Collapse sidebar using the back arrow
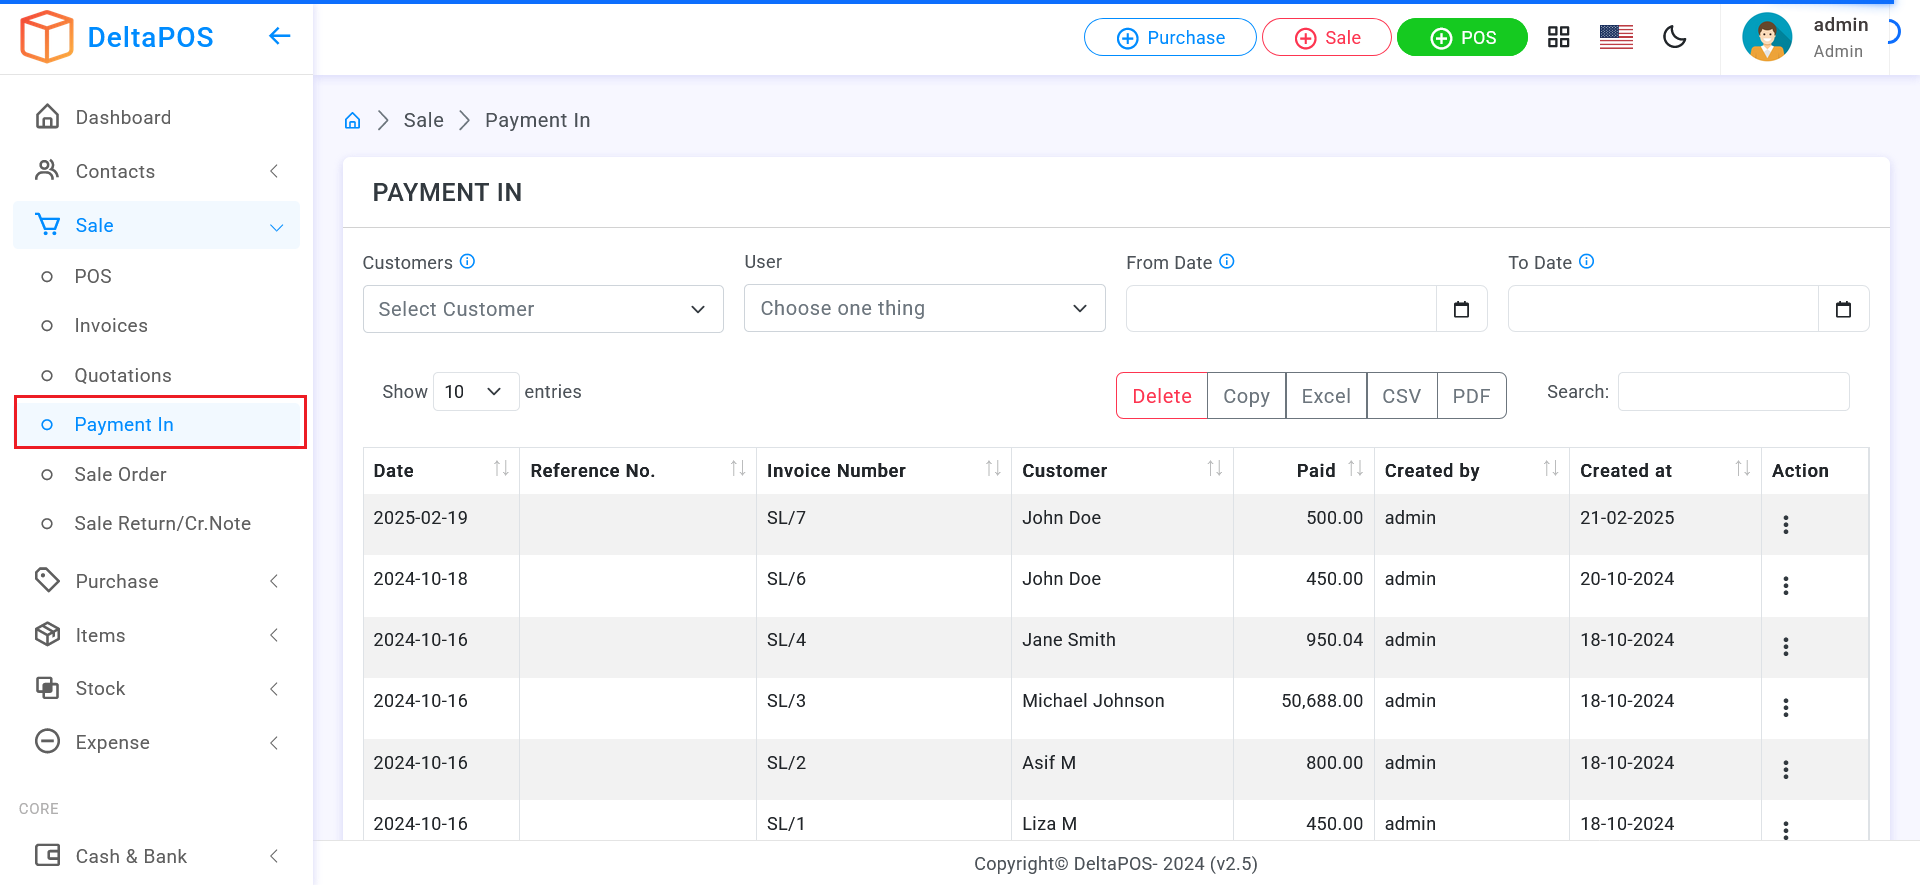1920x885 pixels. tap(280, 36)
